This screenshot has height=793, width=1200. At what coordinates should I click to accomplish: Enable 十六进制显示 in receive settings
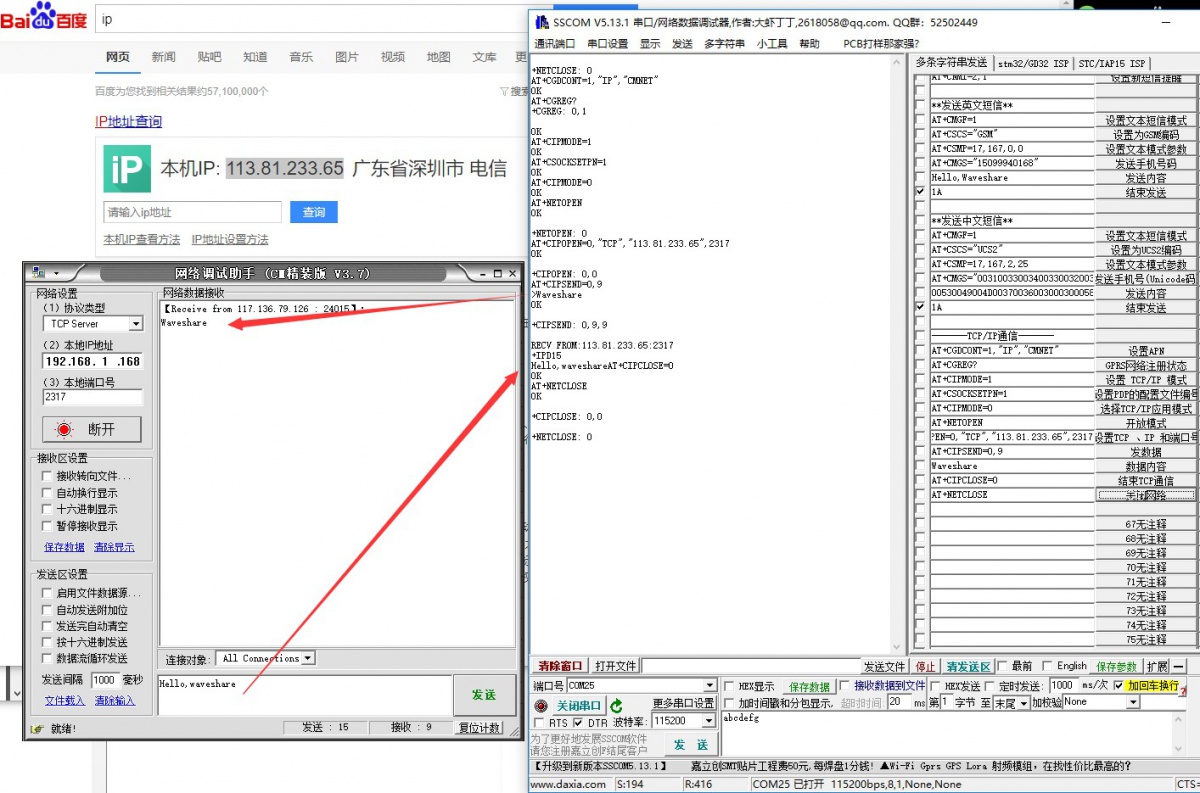click(x=46, y=509)
